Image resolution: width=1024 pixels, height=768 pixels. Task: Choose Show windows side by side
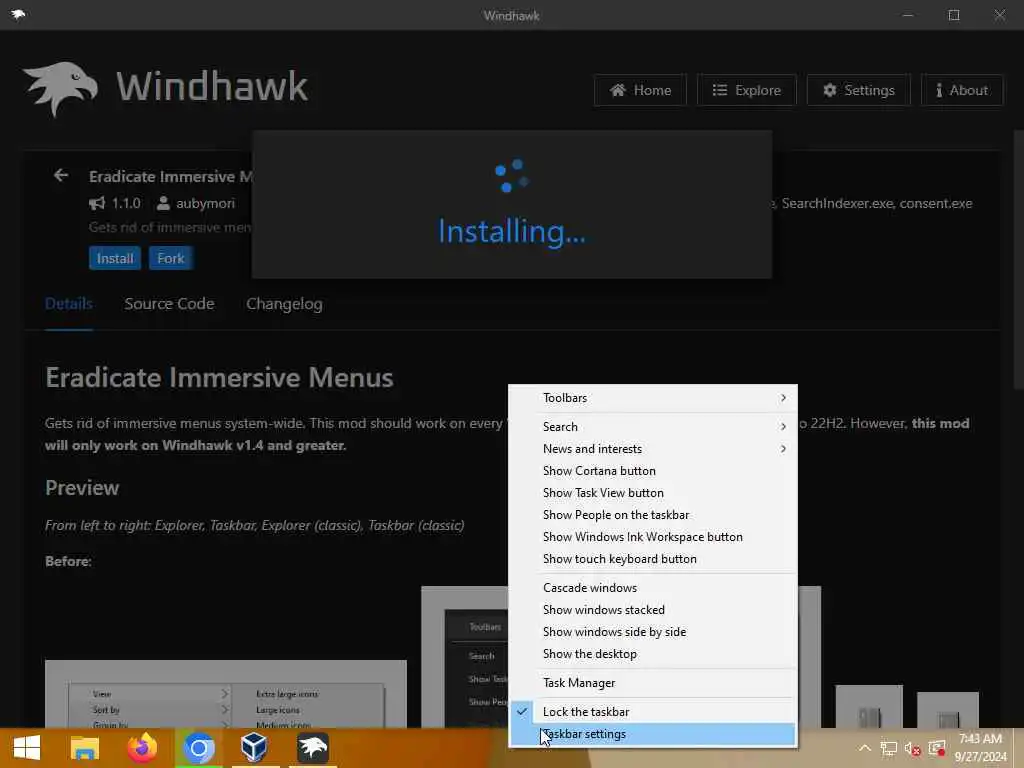pos(653,632)
